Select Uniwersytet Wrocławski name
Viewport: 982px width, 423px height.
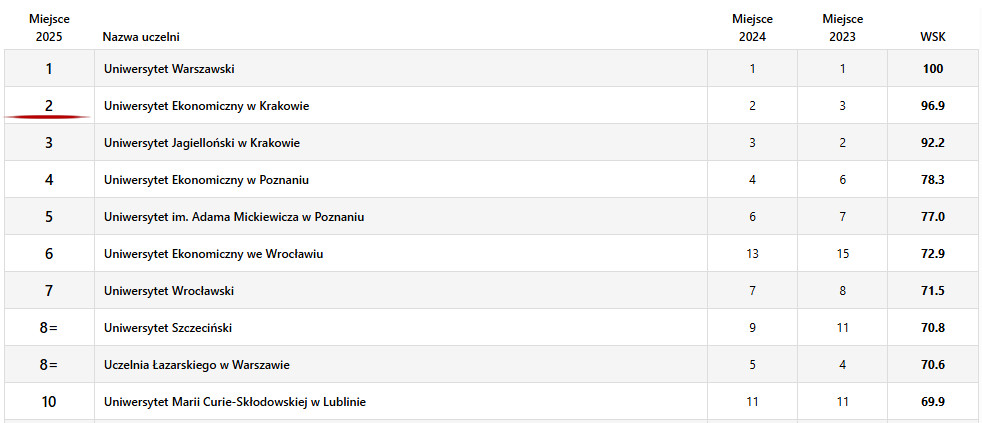point(169,291)
